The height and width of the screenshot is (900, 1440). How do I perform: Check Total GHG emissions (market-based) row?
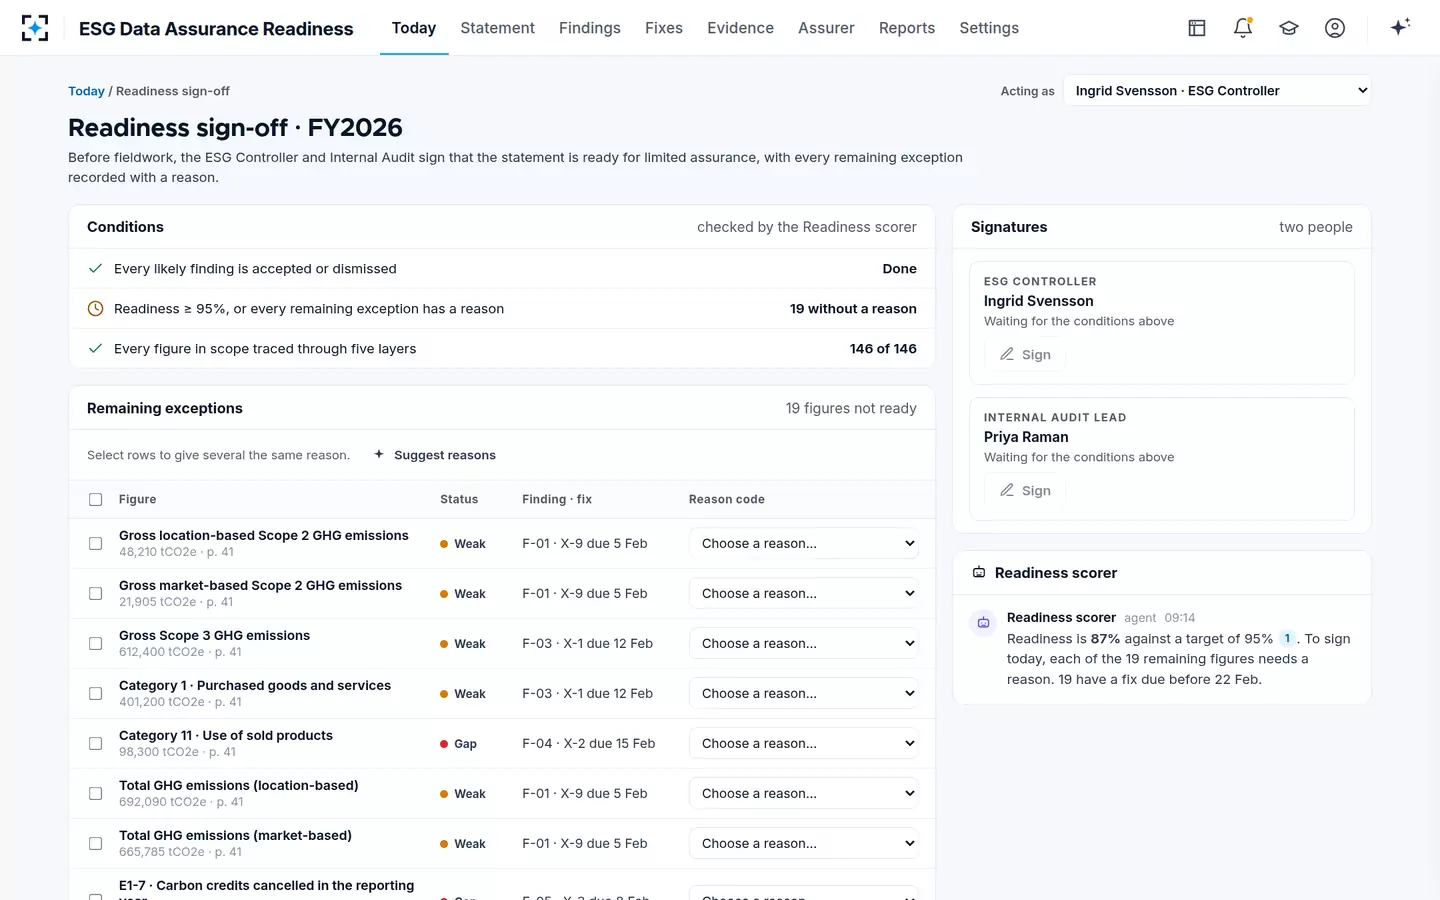point(96,844)
